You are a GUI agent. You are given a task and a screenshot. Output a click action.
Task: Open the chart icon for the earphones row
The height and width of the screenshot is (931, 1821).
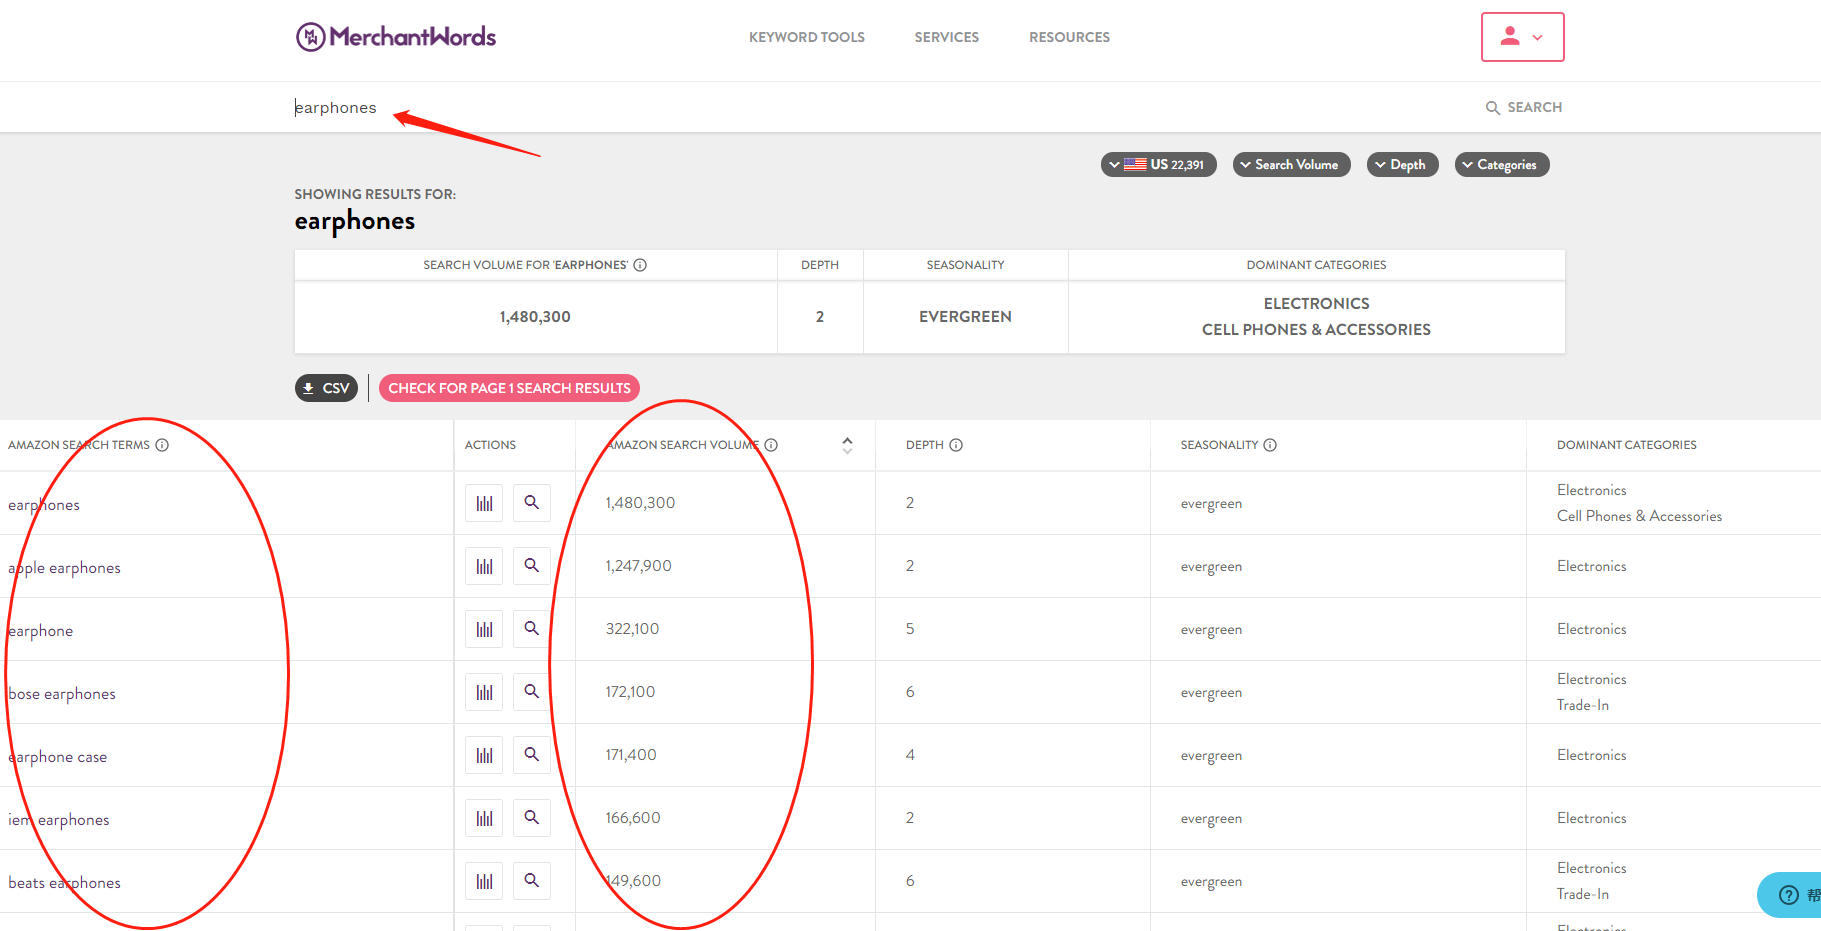pyautogui.click(x=484, y=503)
